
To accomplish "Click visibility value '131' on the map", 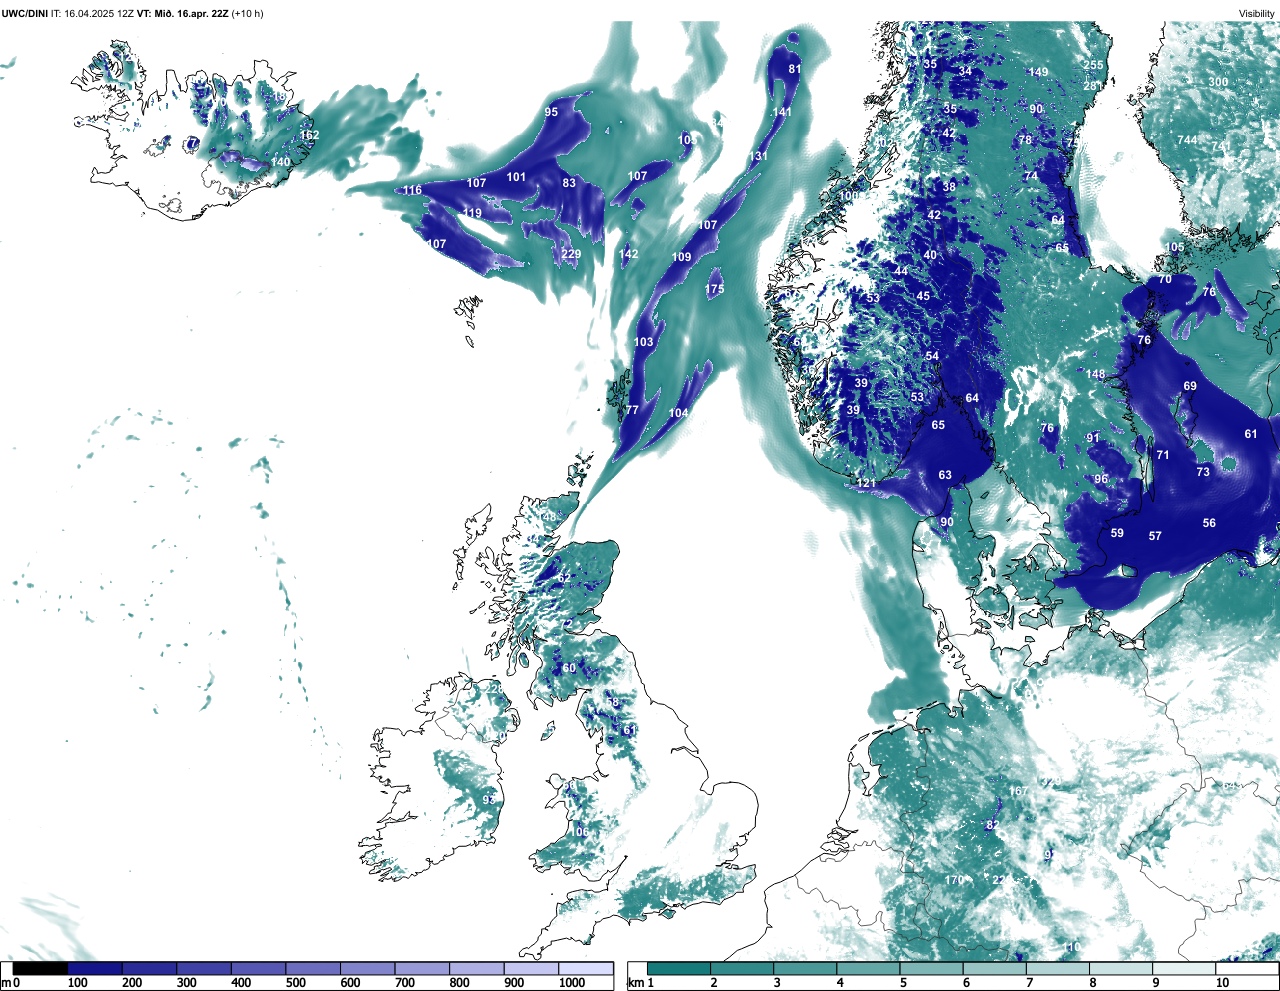I will click(x=758, y=156).
